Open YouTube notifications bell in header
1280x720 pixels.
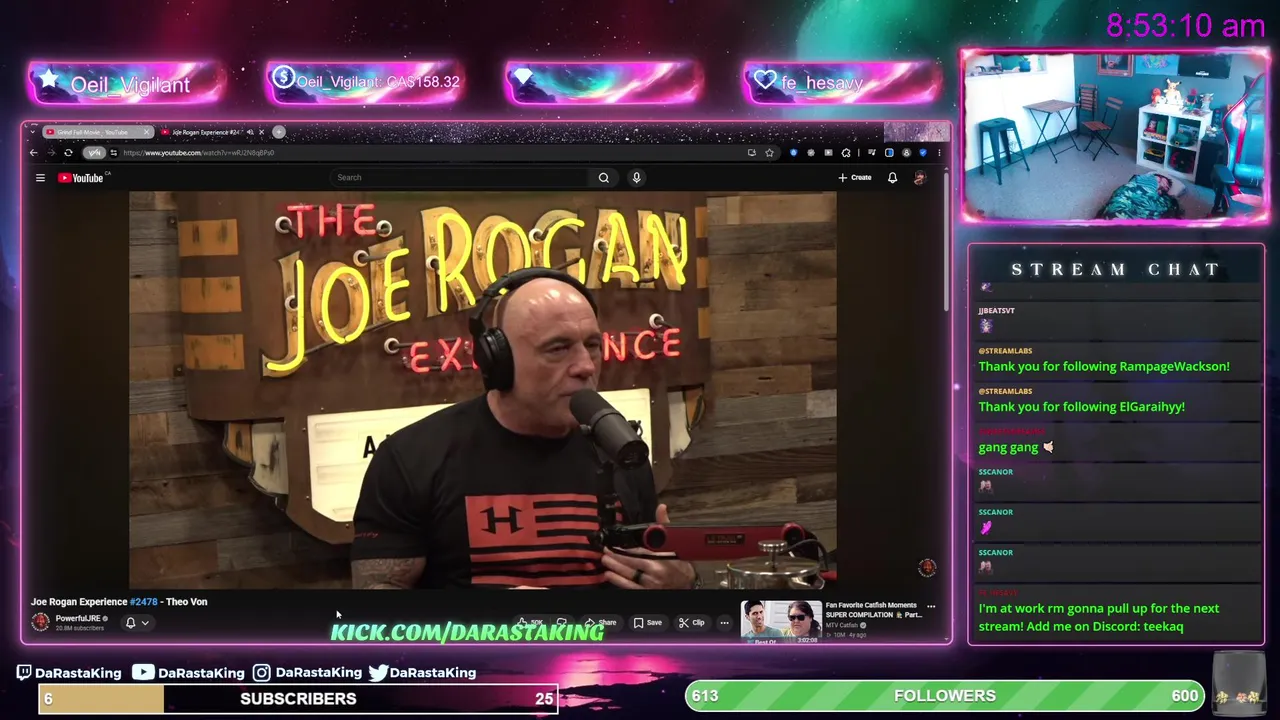click(892, 178)
